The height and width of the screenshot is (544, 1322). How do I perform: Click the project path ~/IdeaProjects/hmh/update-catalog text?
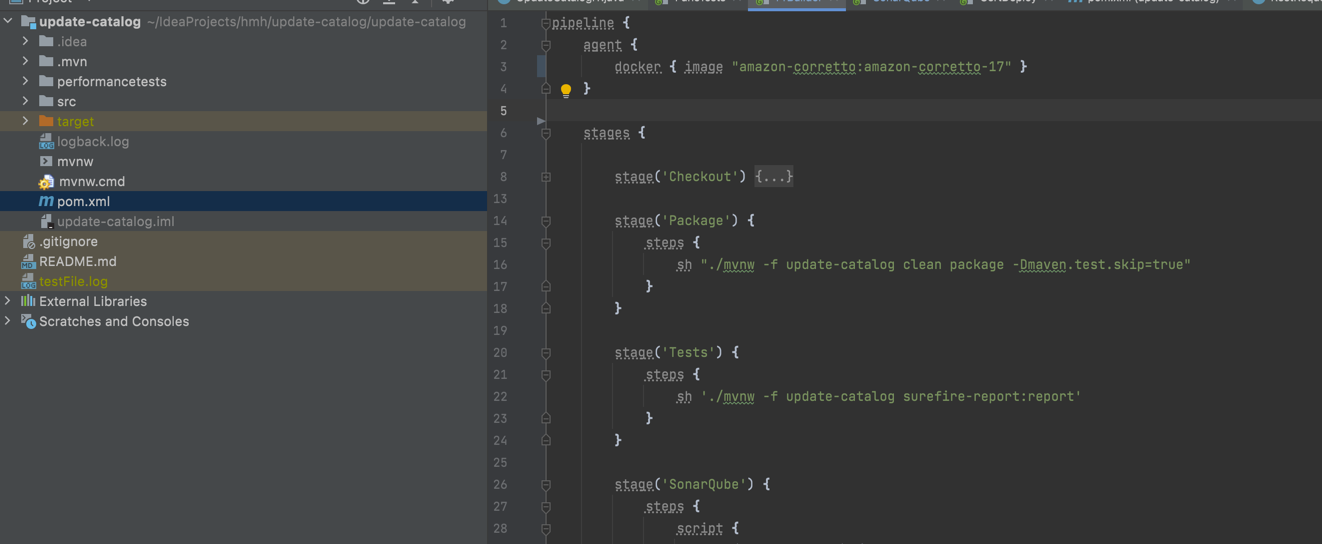click(x=306, y=21)
